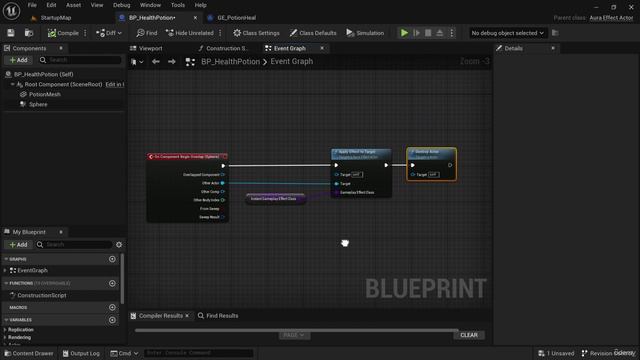Open My Blueprint settings gear
The height and width of the screenshot is (360, 640).
click(x=119, y=244)
